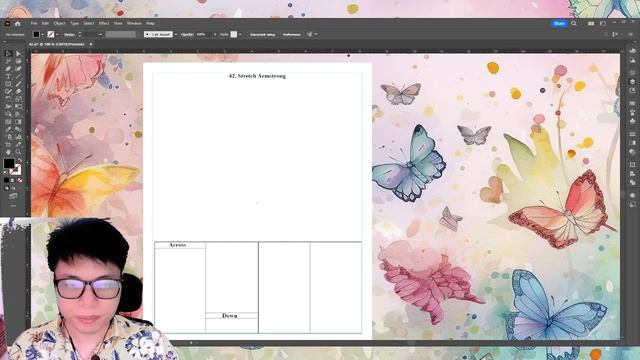Select the Slice tool

click(x=18, y=144)
